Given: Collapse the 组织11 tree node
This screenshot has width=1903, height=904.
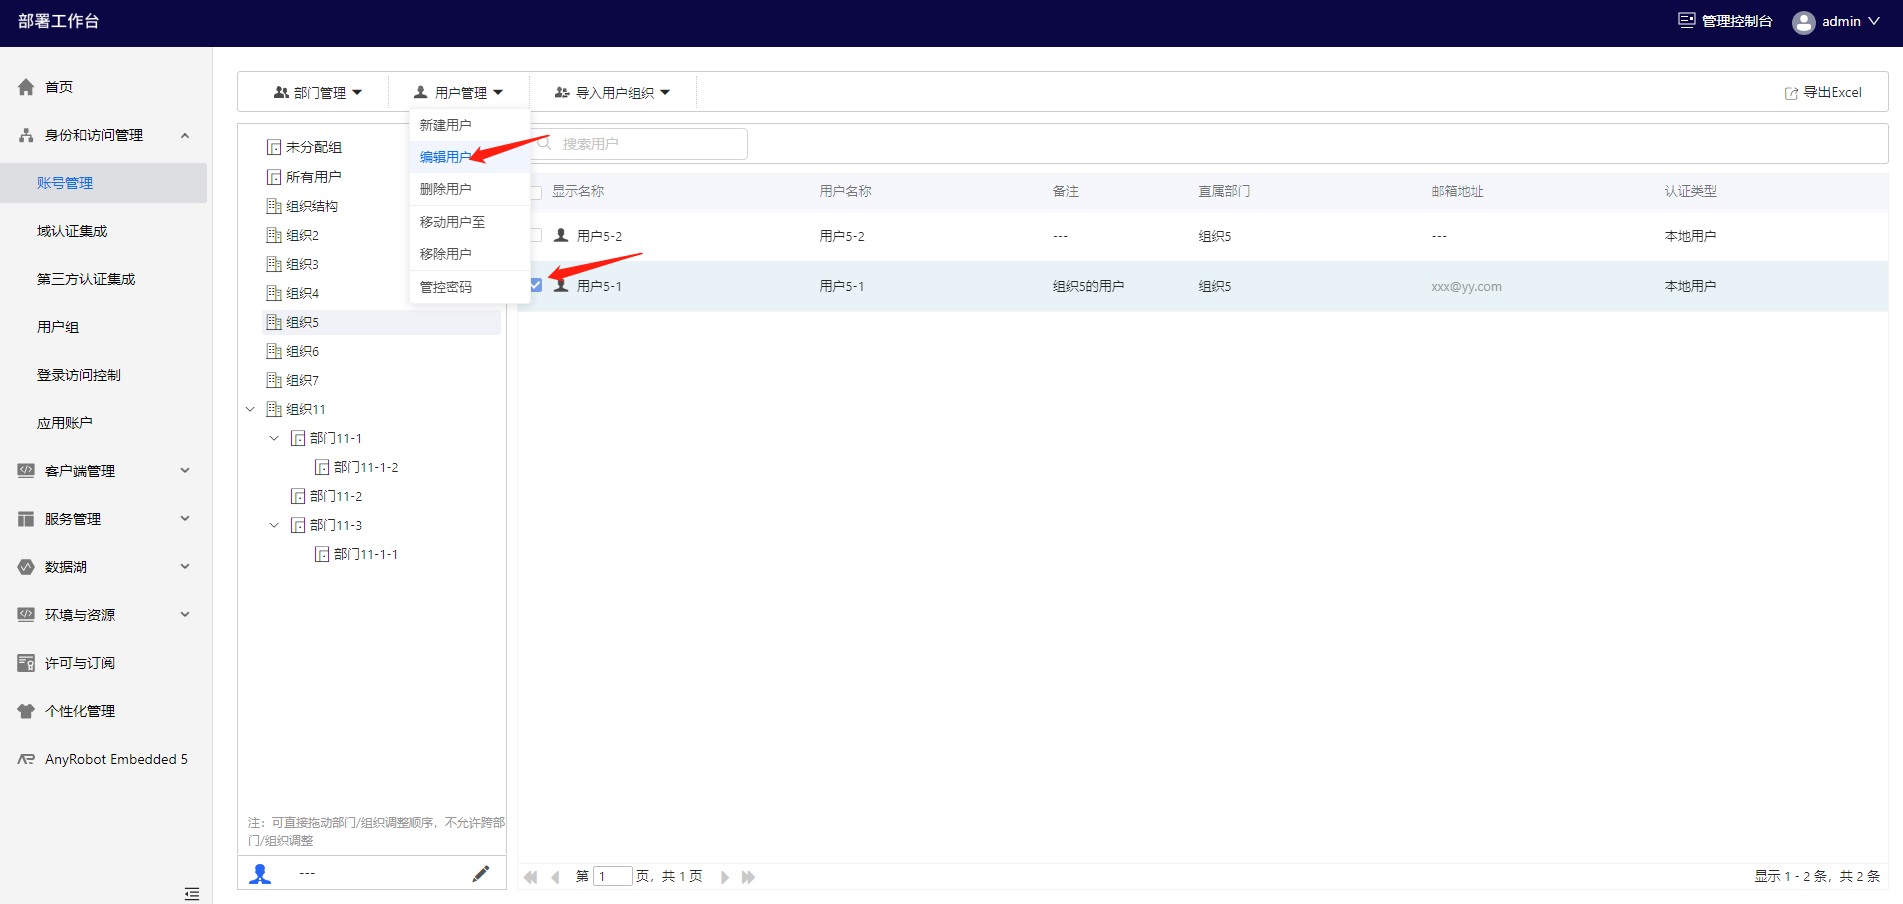Looking at the screenshot, I should pos(250,409).
